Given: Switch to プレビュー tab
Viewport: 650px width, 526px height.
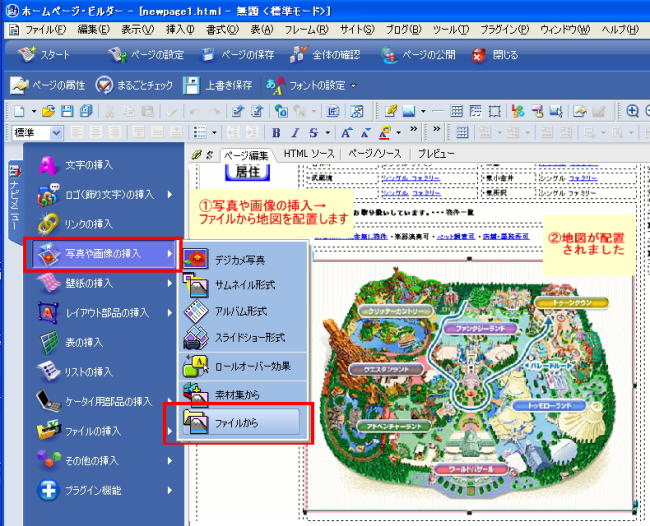Looking at the screenshot, I should [x=436, y=154].
